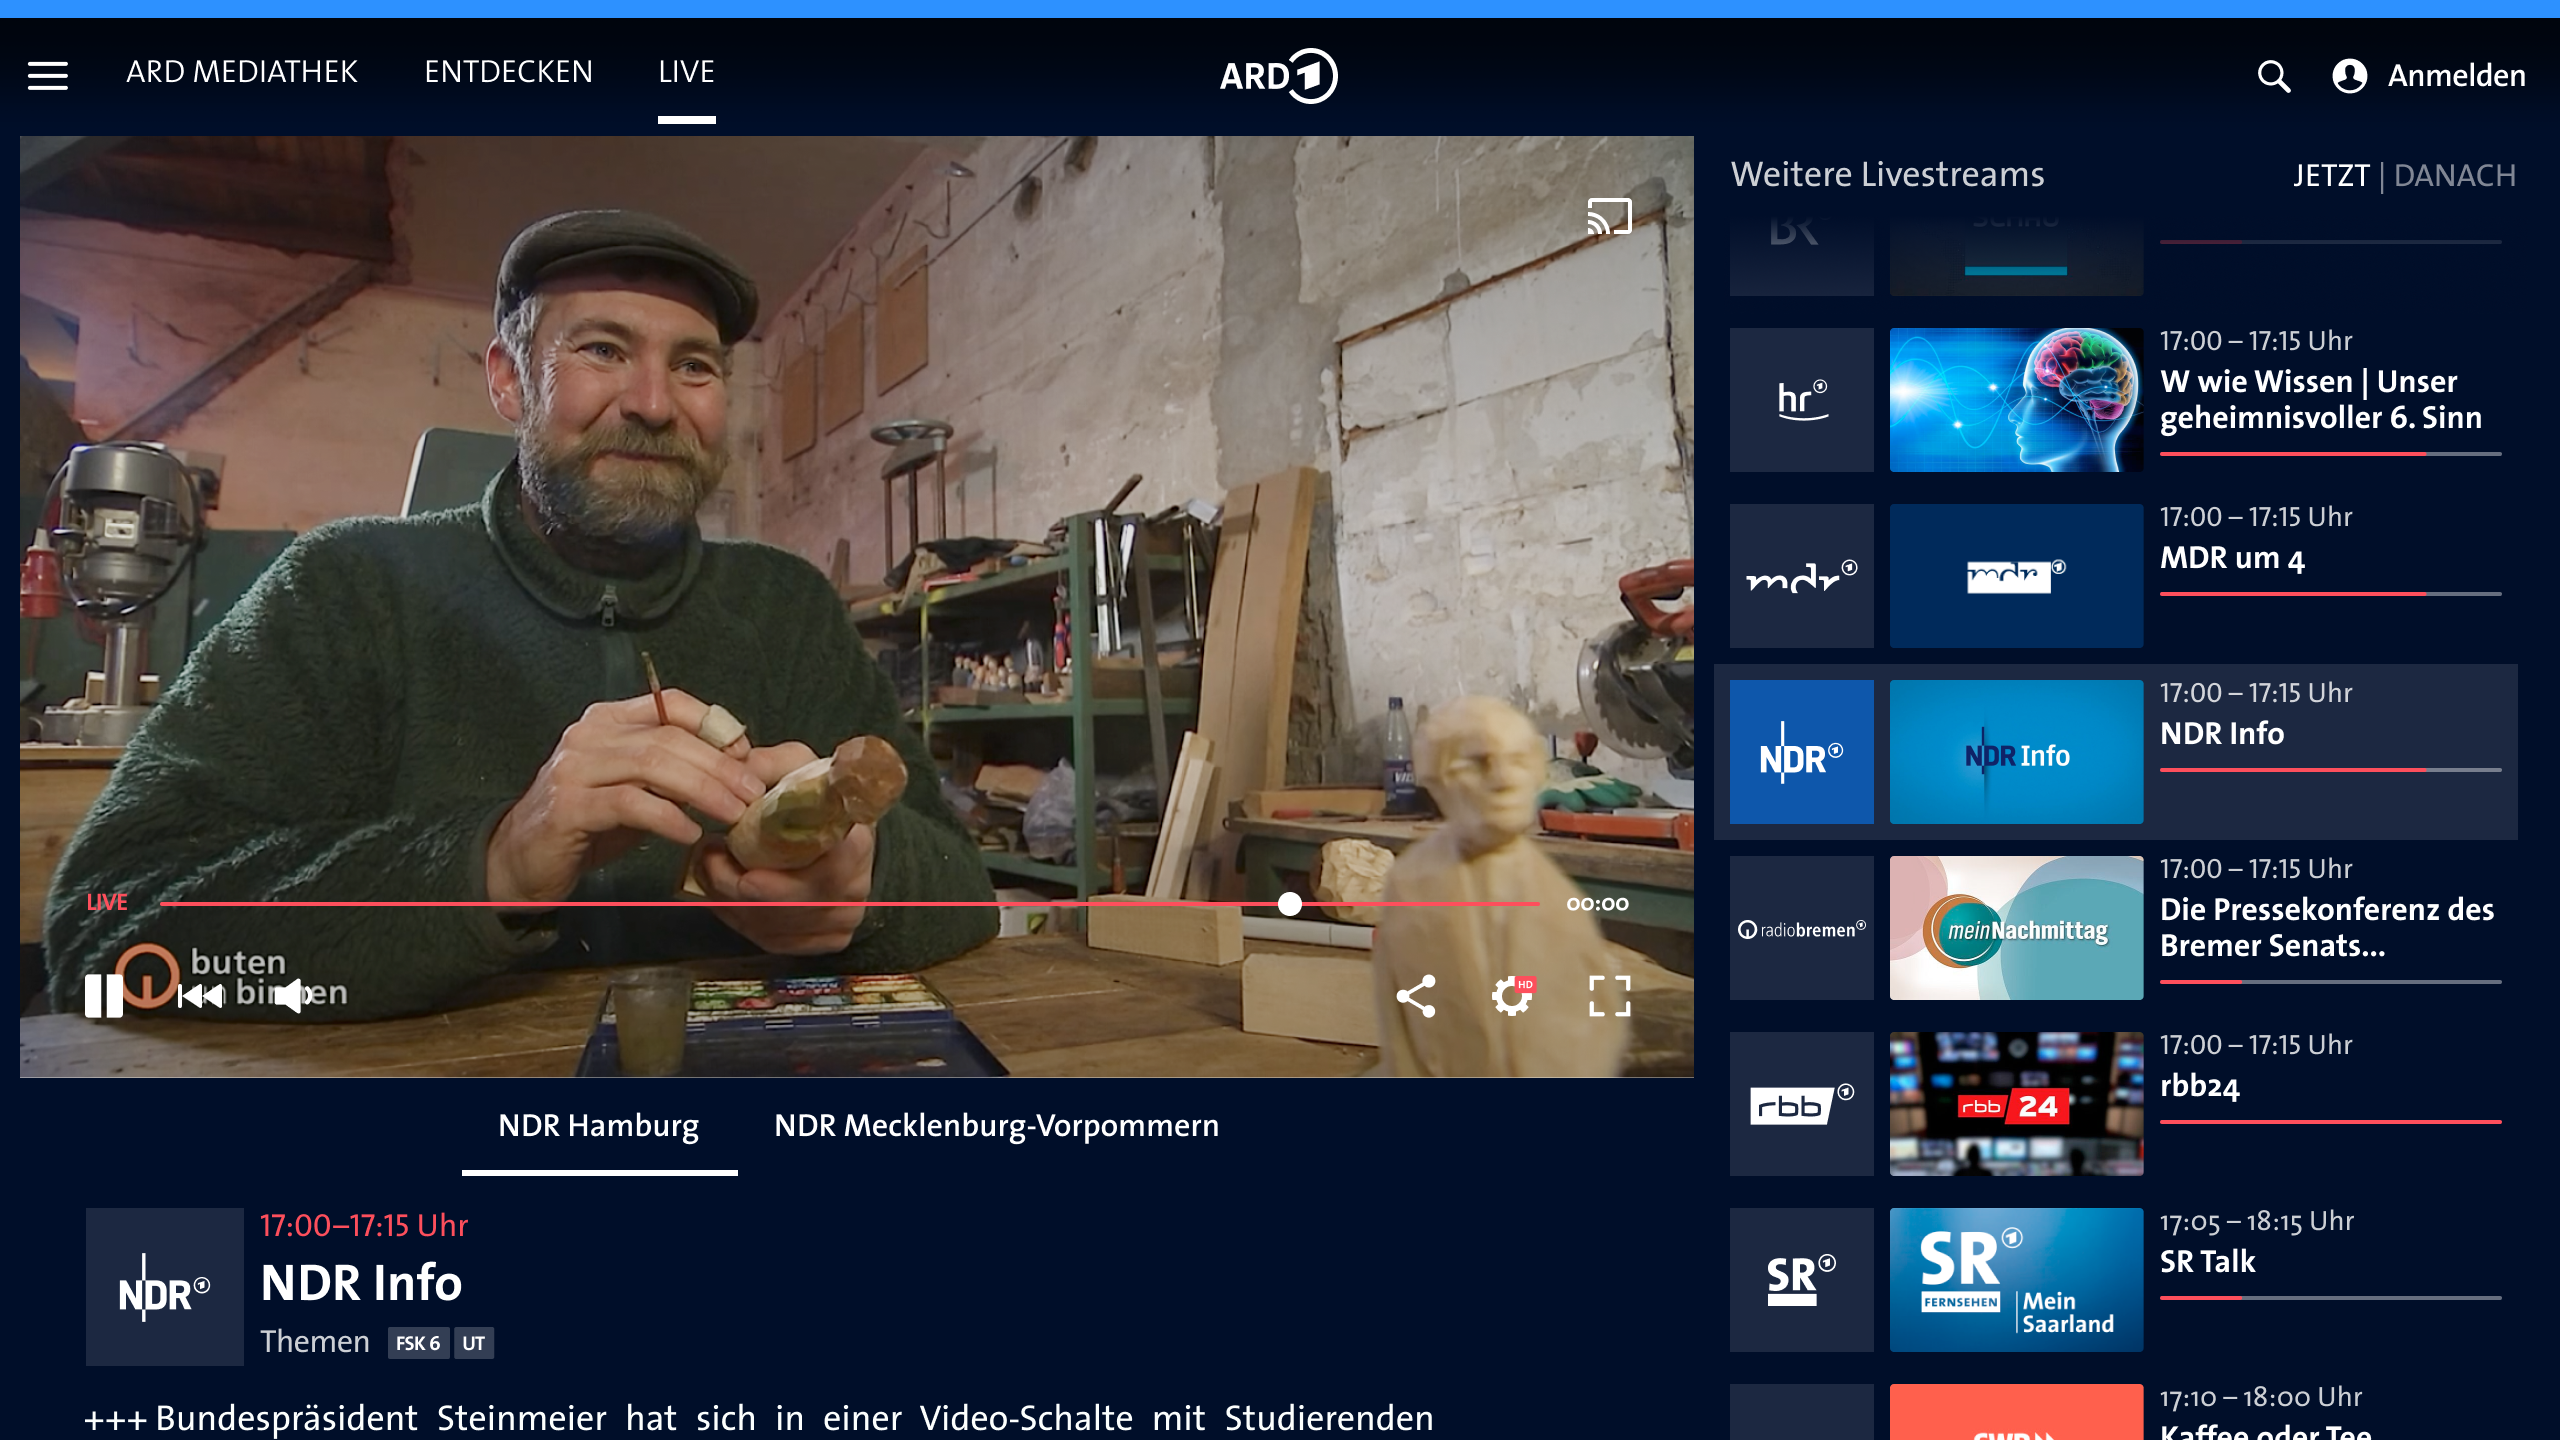This screenshot has width=2560, height=1440.
Task: Select SR Talk livestream entry
Action: pos(2207,1262)
